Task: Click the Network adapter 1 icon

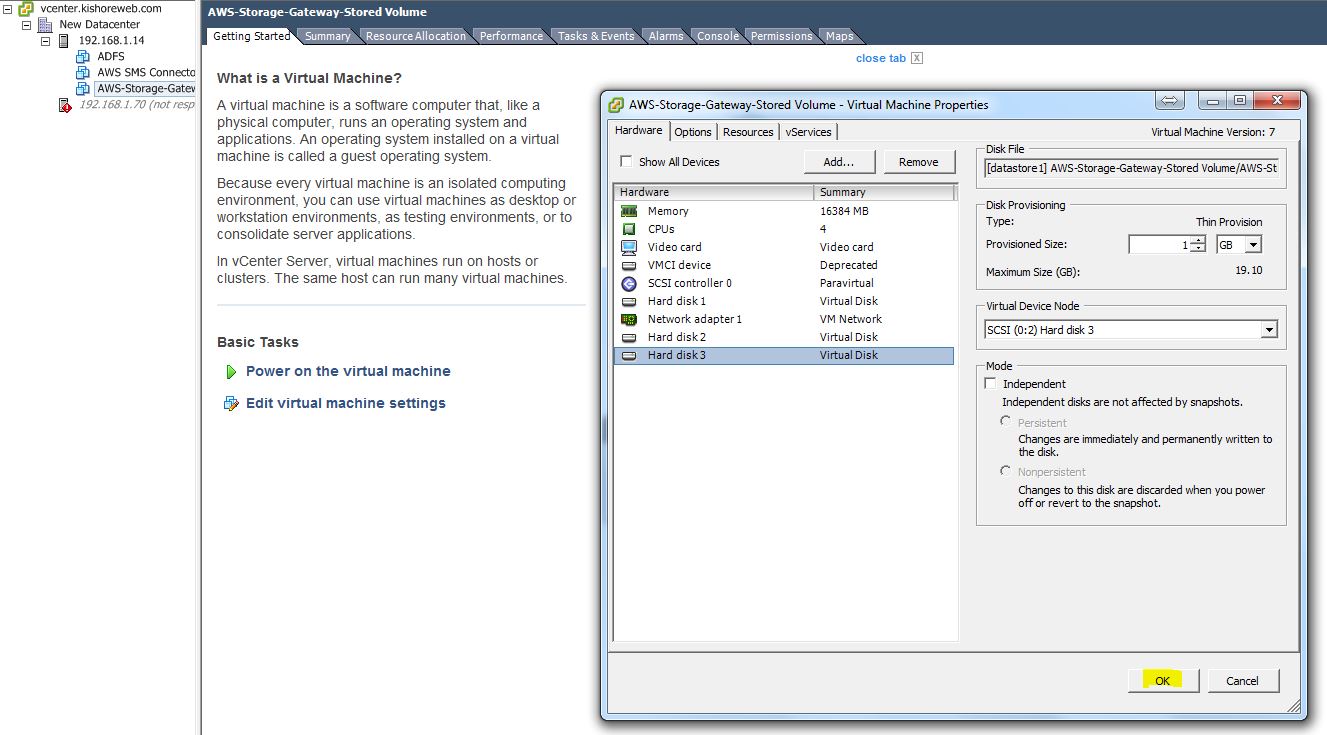Action: [x=629, y=319]
